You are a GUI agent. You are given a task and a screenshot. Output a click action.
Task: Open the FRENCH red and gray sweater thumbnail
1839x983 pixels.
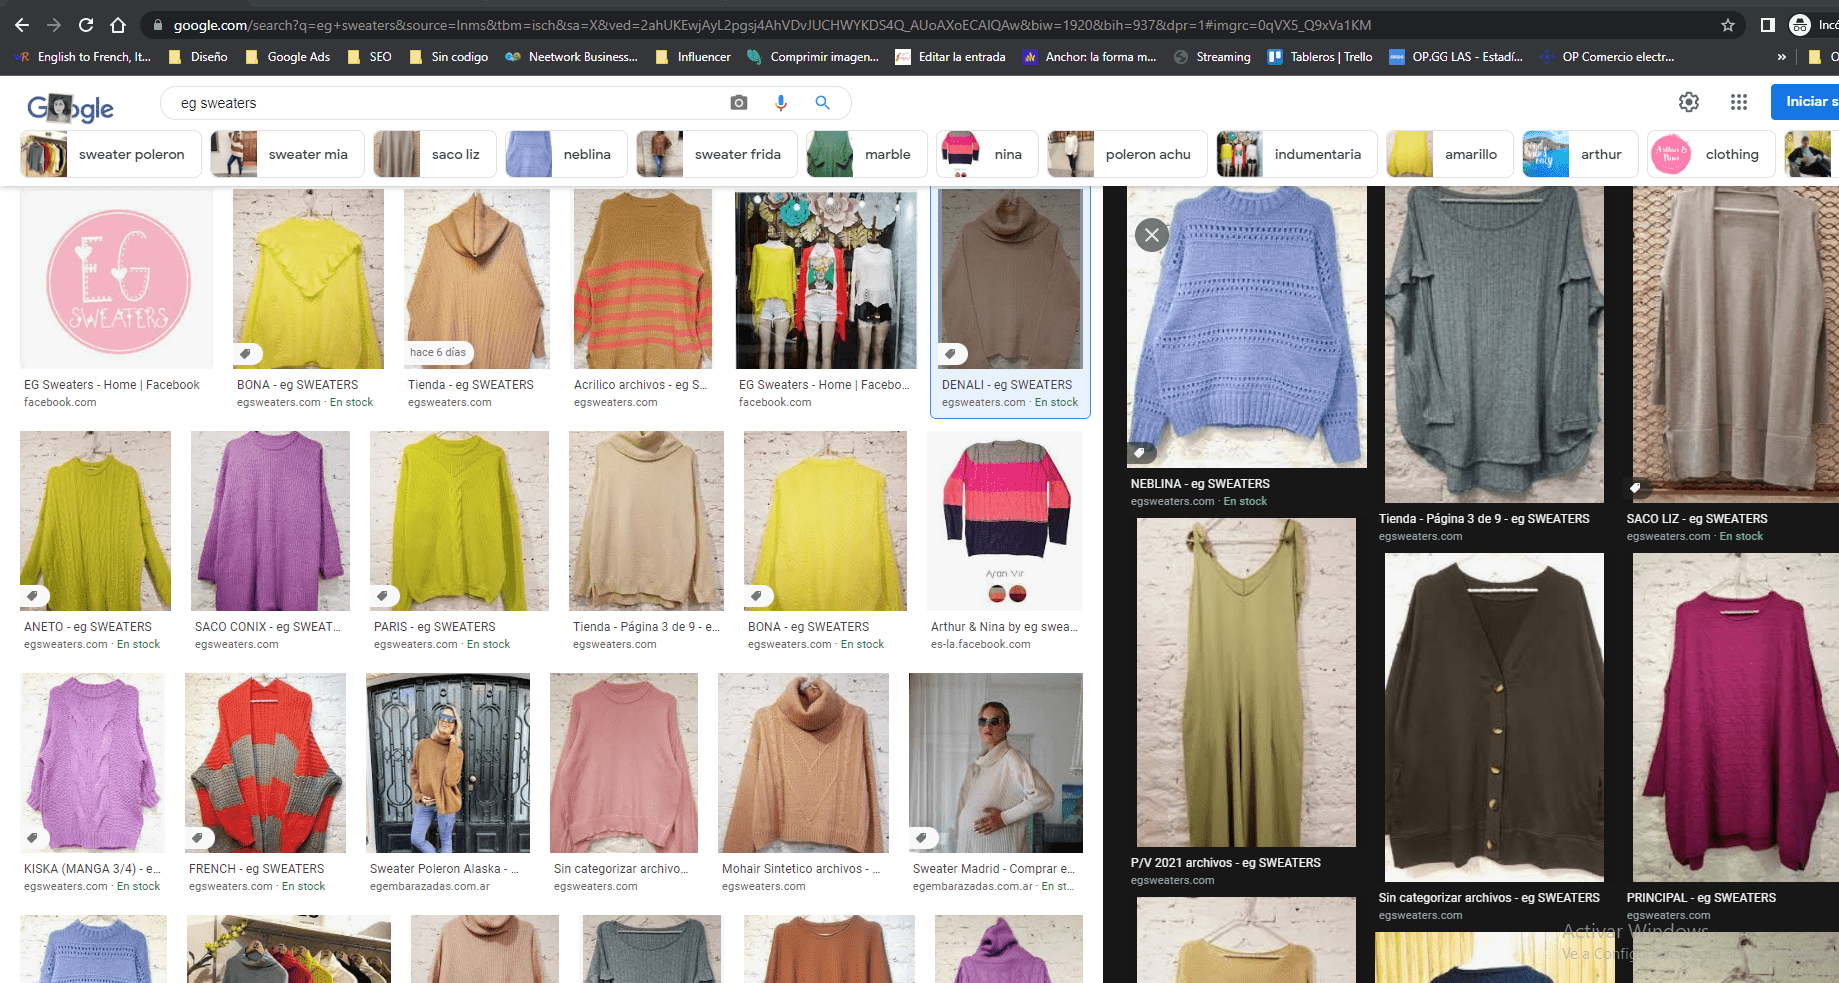(x=265, y=763)
